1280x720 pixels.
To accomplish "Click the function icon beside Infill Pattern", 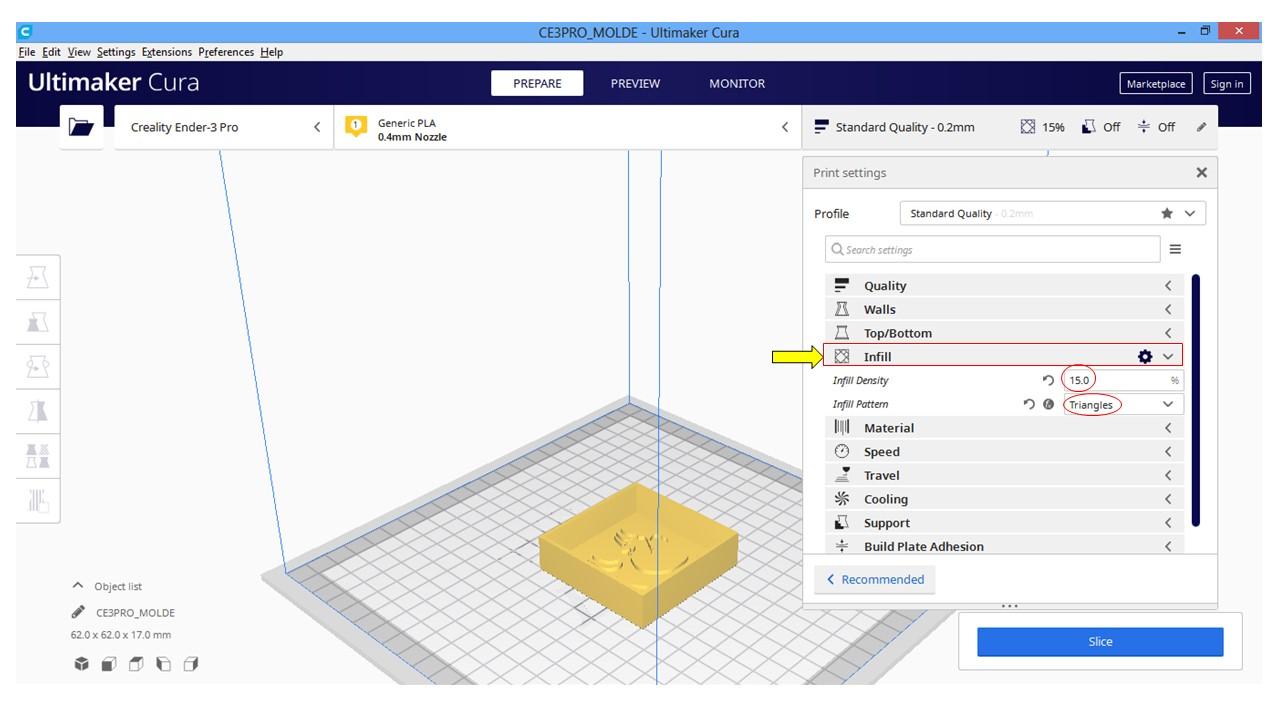I will pyautogui.click(x=1048, y=404).
